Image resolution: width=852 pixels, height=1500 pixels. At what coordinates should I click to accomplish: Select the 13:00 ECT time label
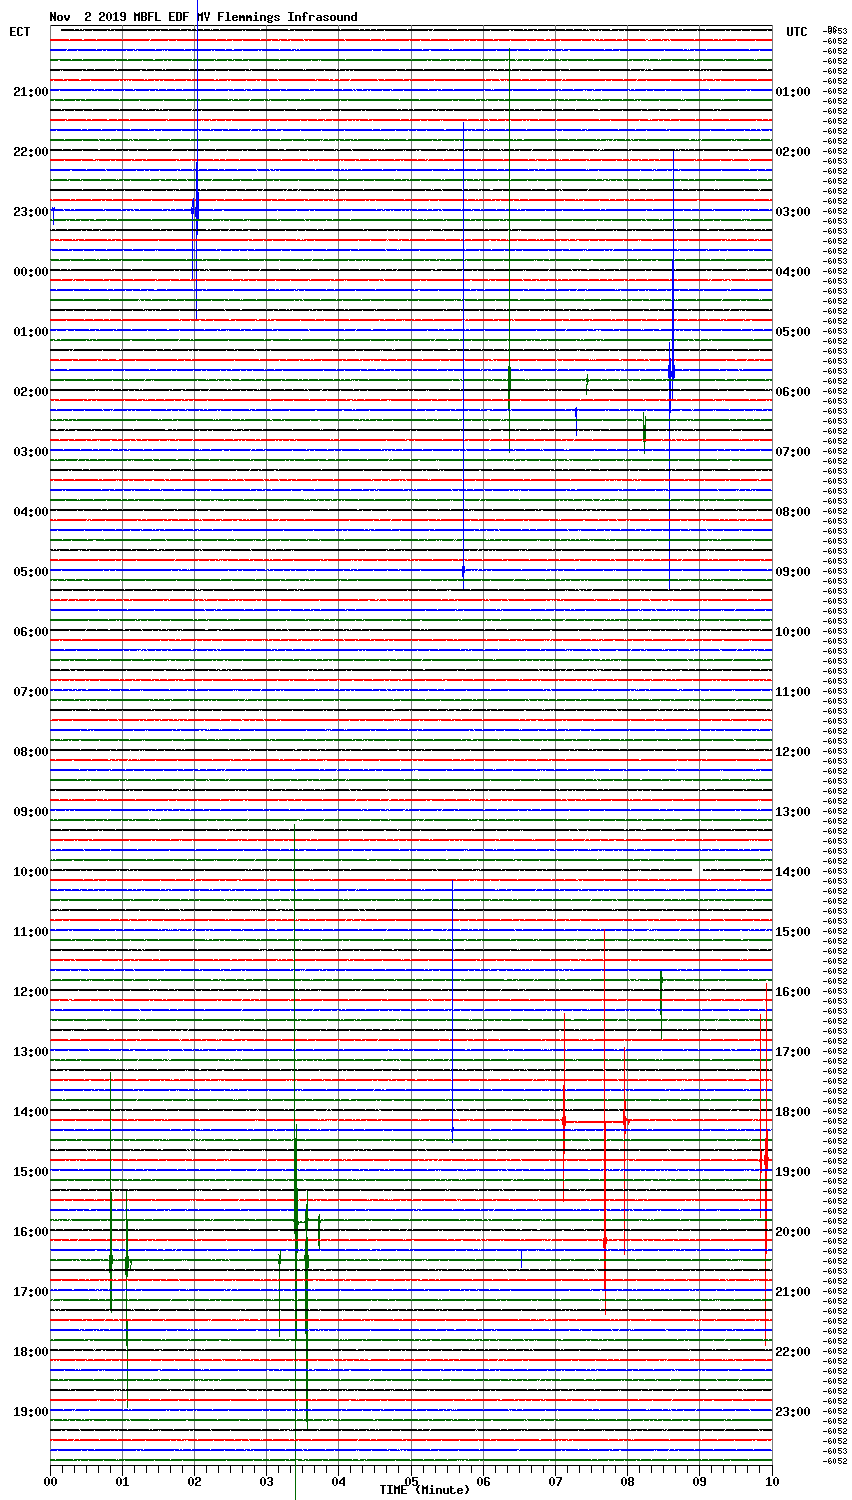tap(30, 1052)
